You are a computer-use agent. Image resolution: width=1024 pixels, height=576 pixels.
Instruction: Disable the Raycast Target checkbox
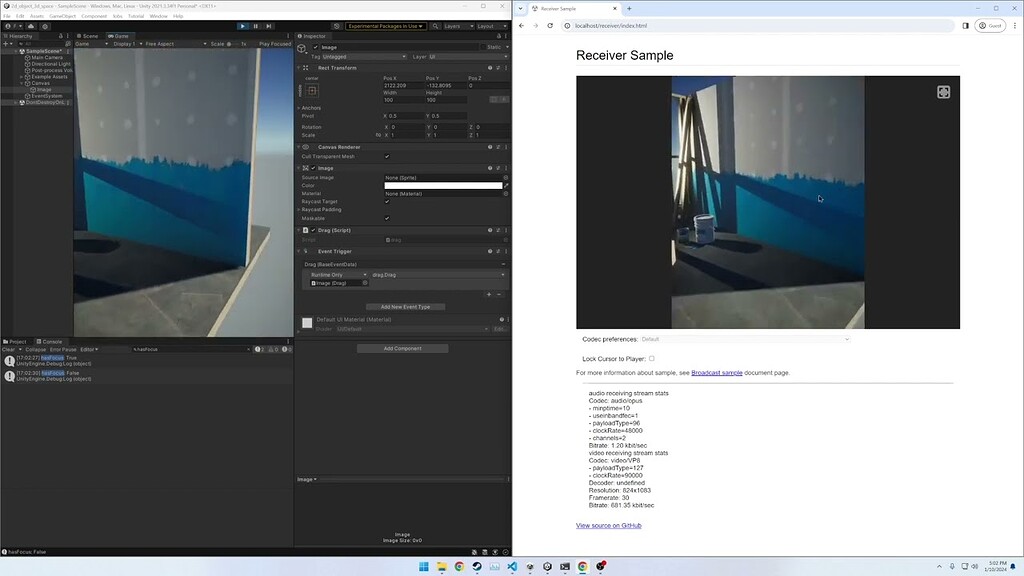coord(387,201)
